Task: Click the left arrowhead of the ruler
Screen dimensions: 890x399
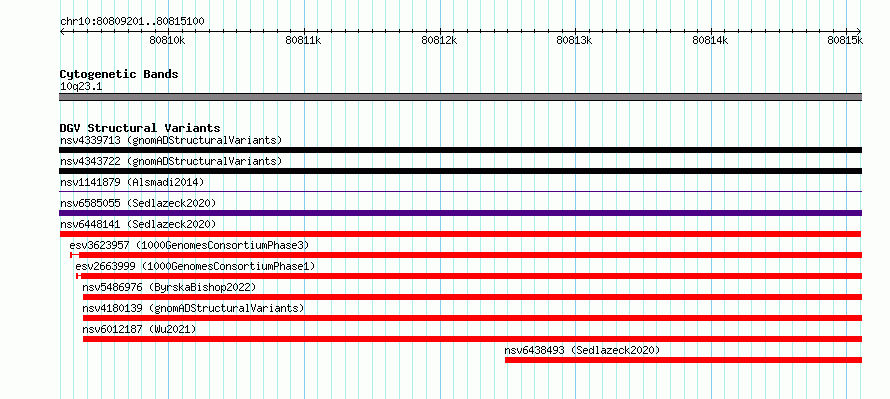Action: [x=62, y=32]
